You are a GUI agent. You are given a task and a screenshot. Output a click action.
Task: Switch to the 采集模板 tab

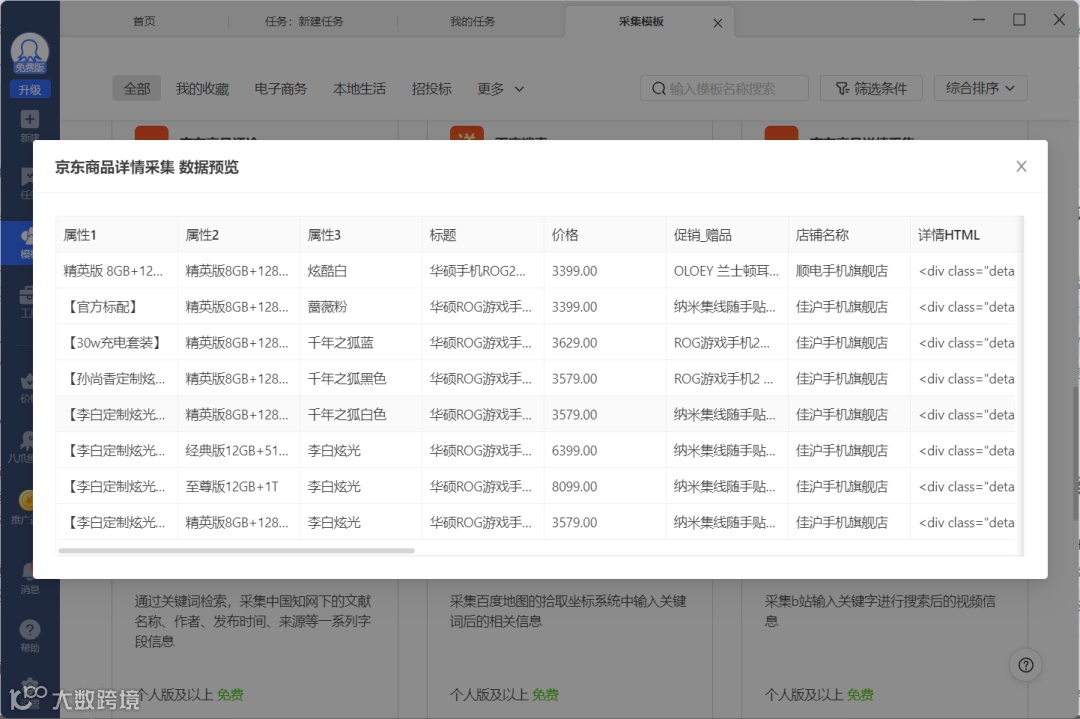pos(641,21)
